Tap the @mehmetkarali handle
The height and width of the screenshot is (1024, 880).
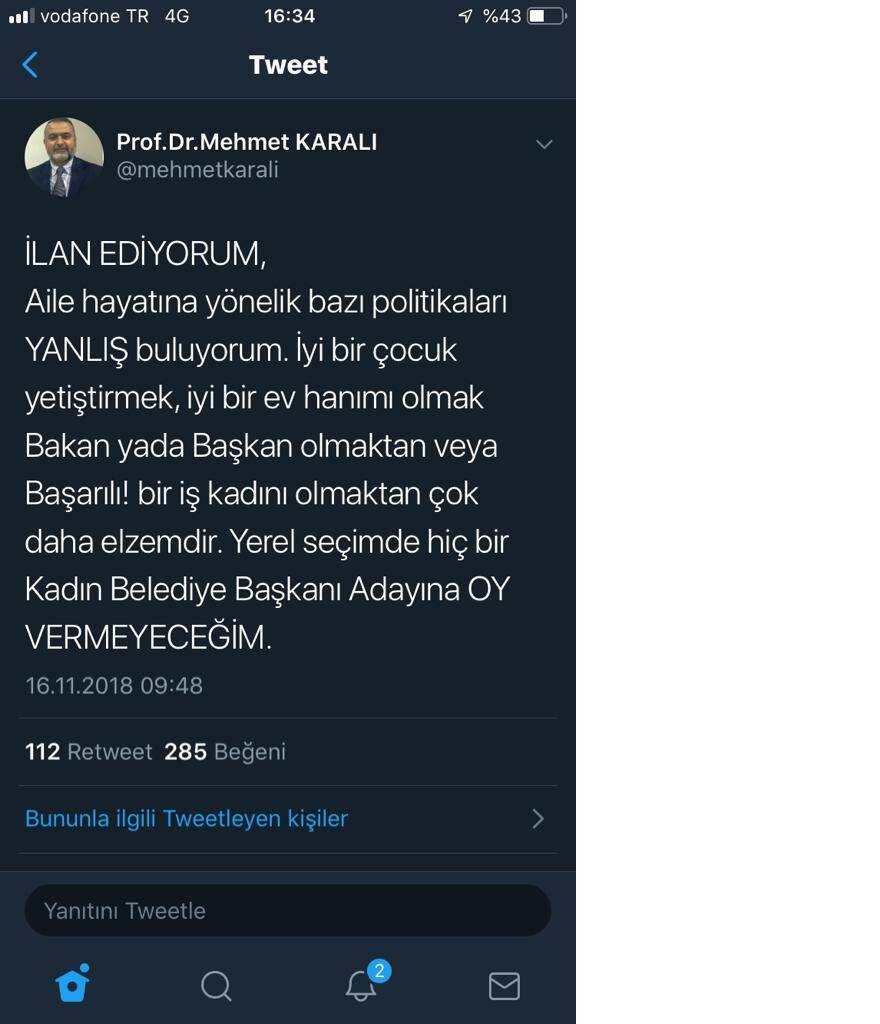coord(197,170)
